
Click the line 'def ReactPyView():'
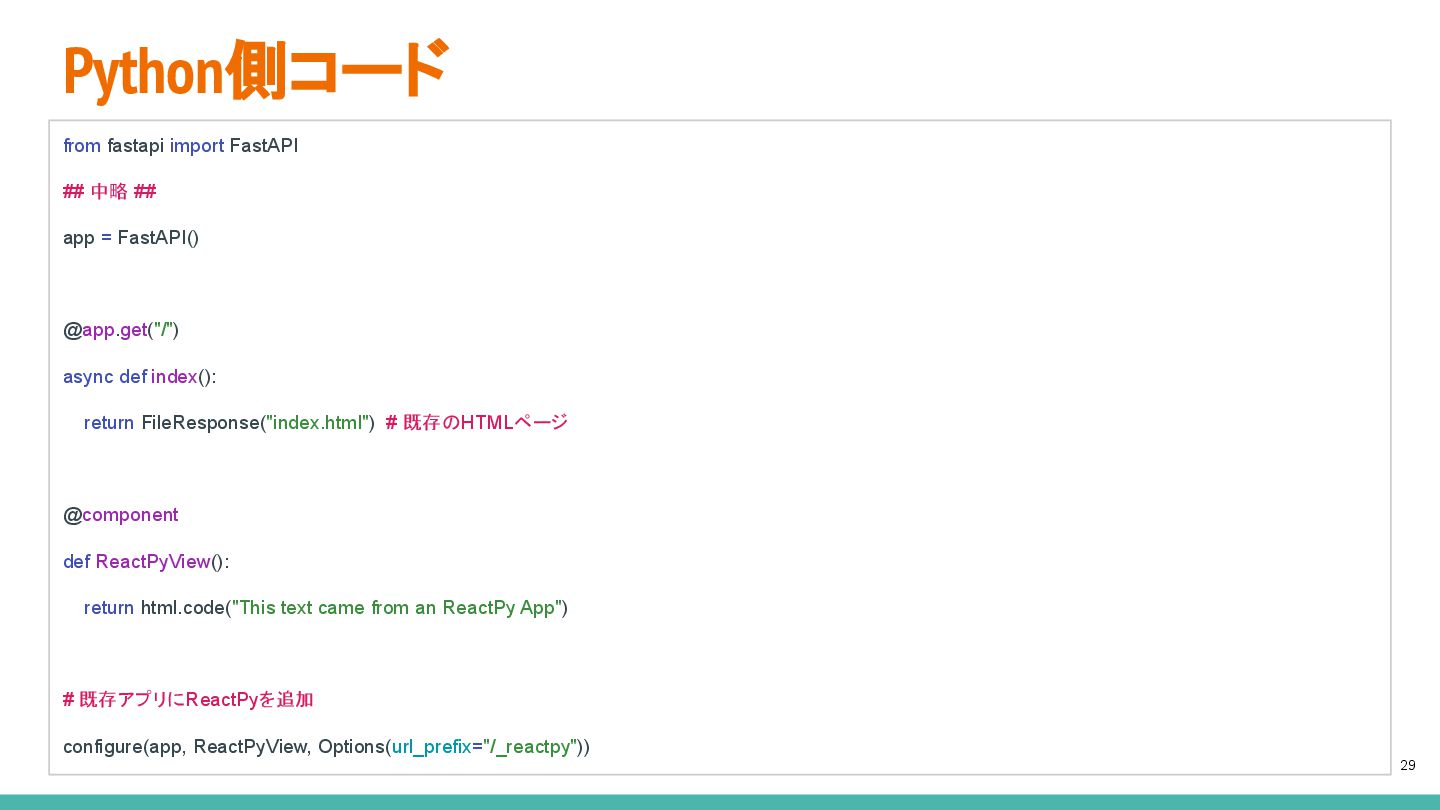coord(146,562)
